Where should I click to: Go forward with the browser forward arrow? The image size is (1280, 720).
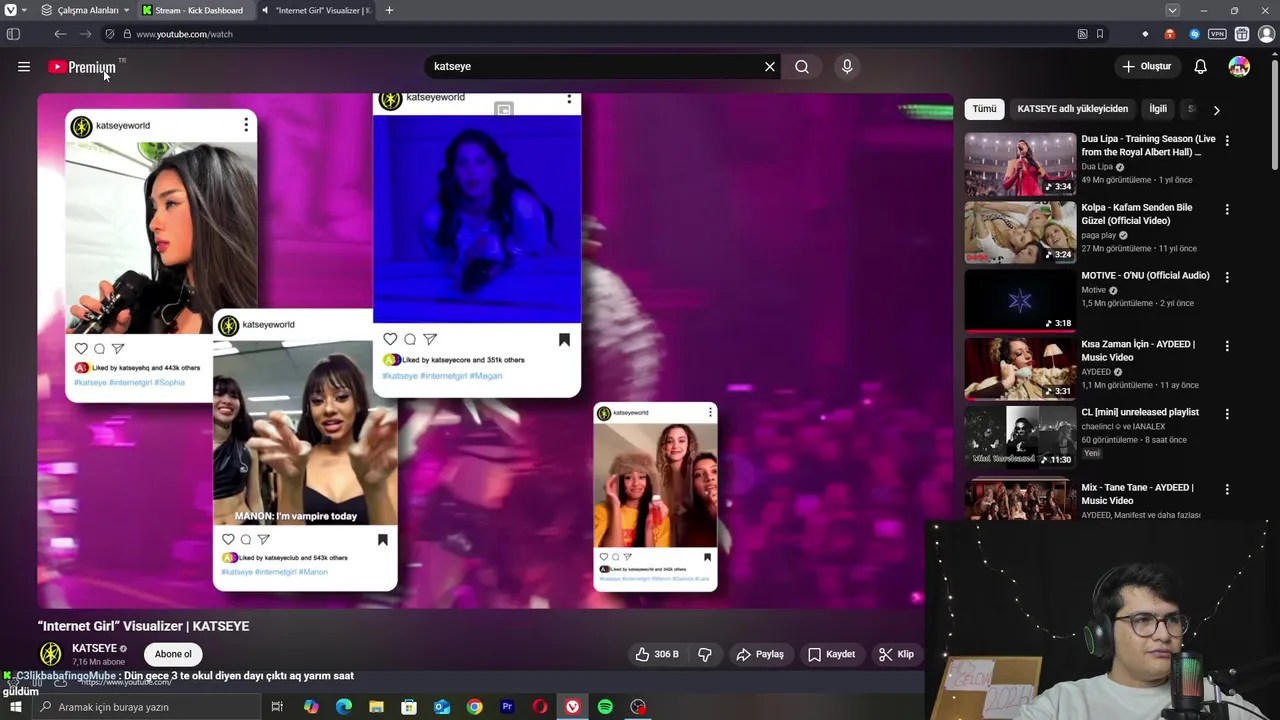(85, 34)
